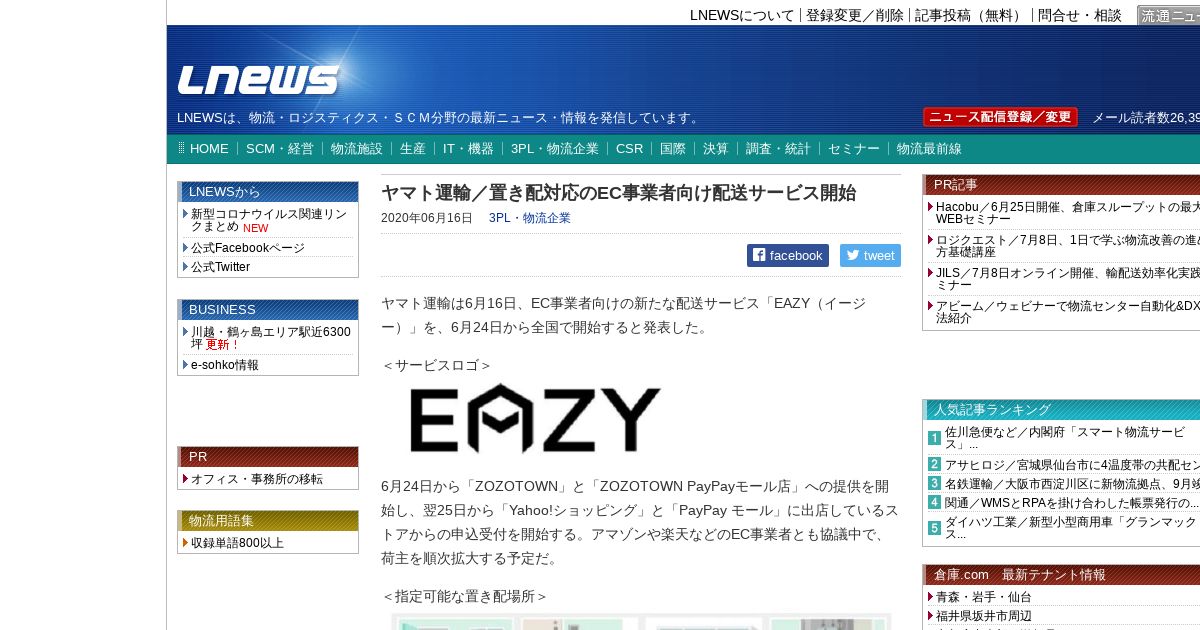
Task: Open the 問合せ・相談 link
Action: [x=1080, y=15]
